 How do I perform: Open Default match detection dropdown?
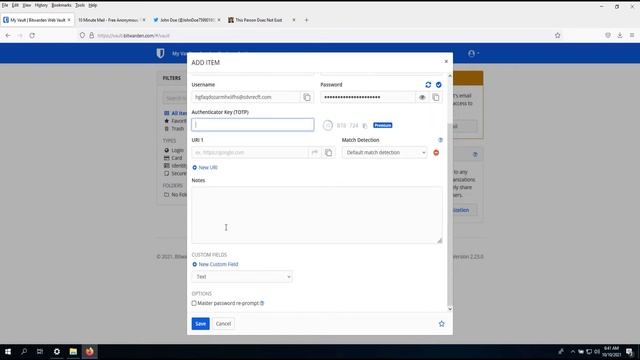(x=384, y=152)
